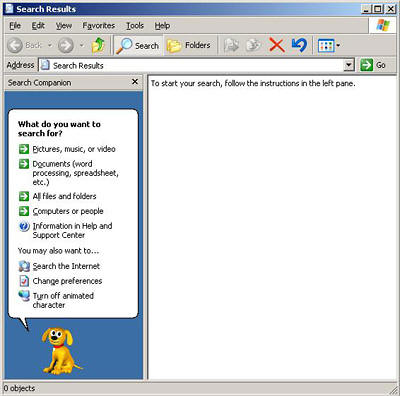
Task: Toggle the Search toolbar button
Action: pos(138,45)
